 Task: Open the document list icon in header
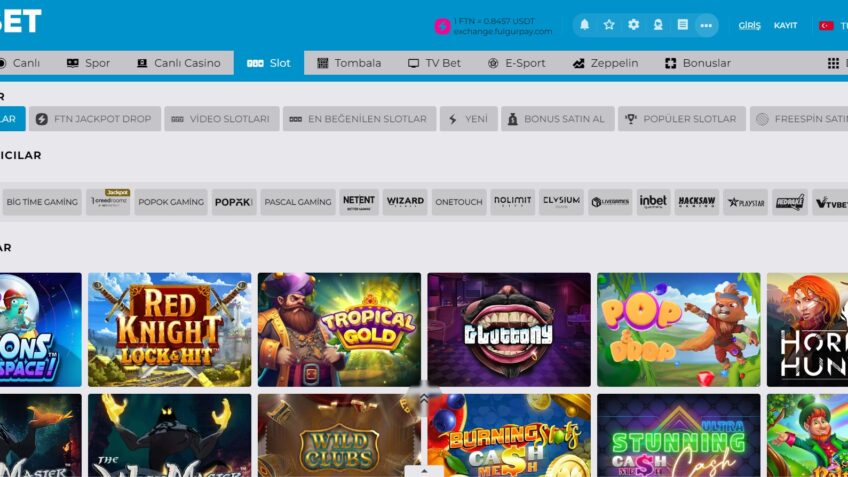(x=682, y=25)
